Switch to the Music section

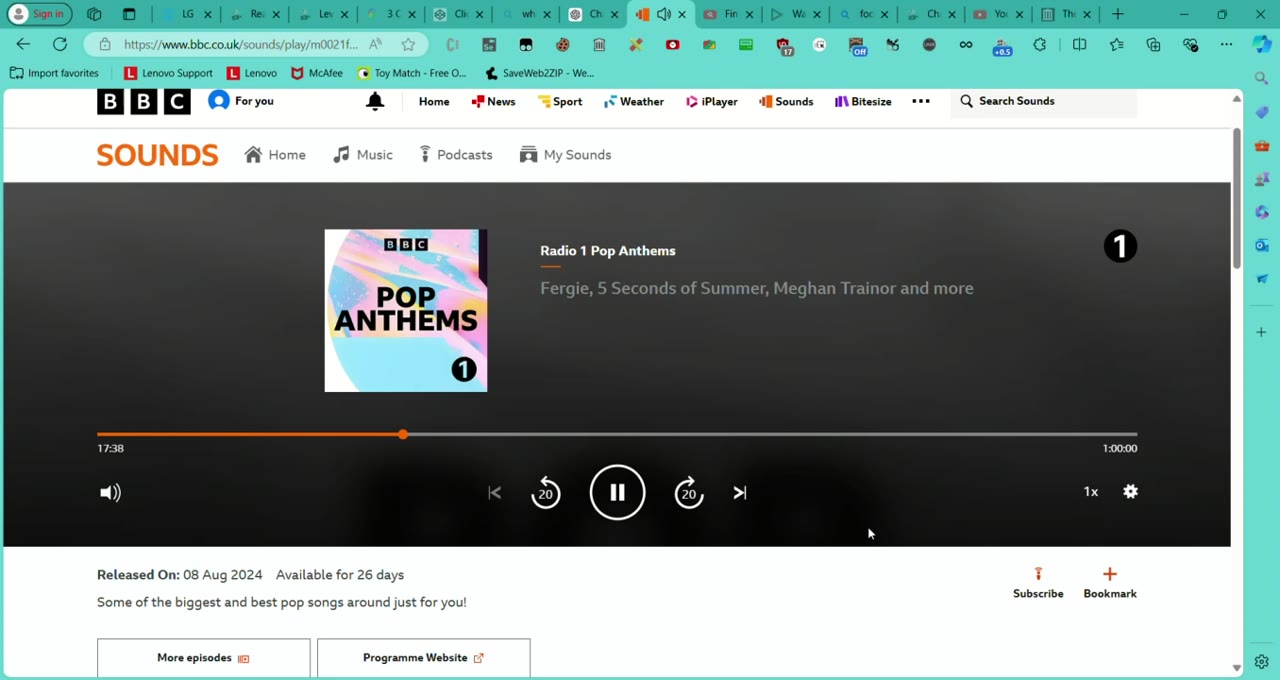coord(363,155)
